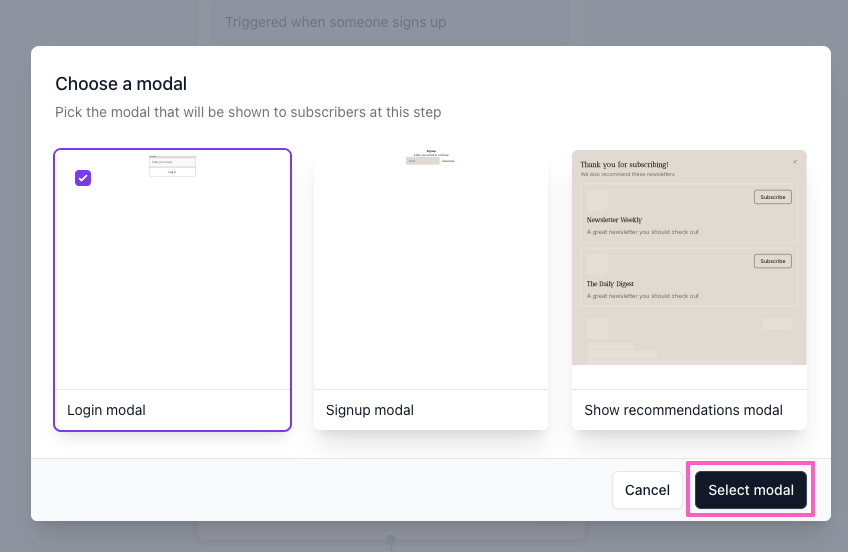Click the connector dot below the dialog
The width and height of the screenshot is (848, 552).
(x=391, y=540)
